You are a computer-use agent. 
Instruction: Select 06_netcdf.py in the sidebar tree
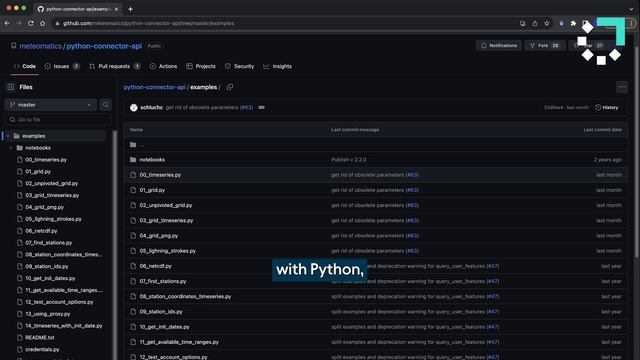41,231
